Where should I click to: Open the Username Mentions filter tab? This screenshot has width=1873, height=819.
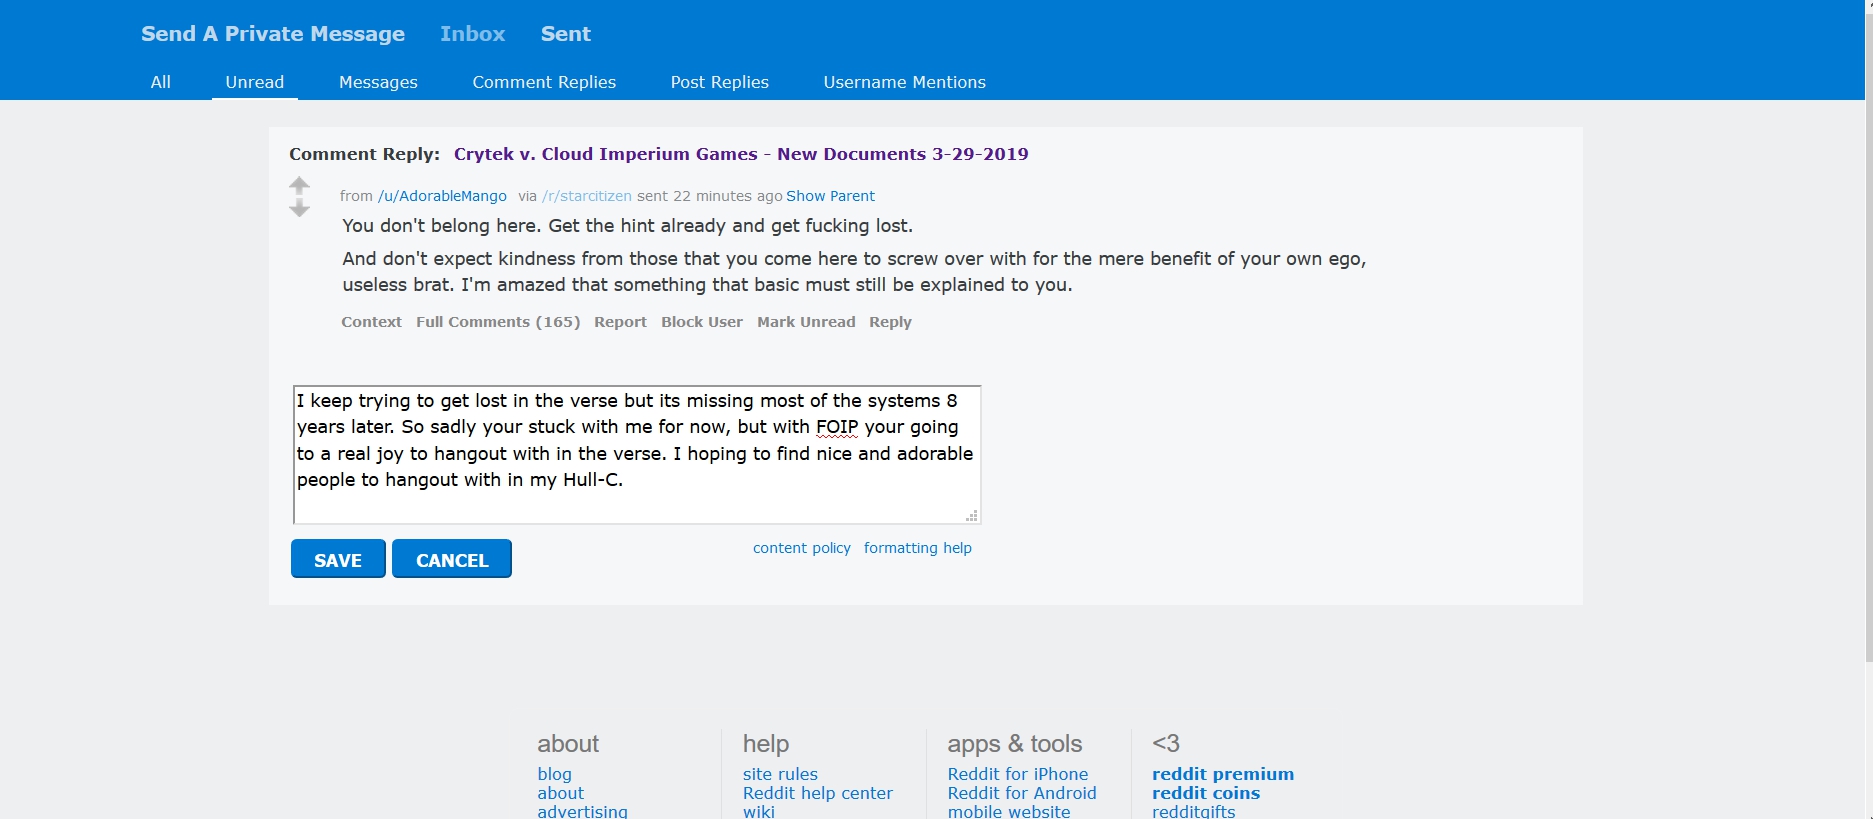905,82
